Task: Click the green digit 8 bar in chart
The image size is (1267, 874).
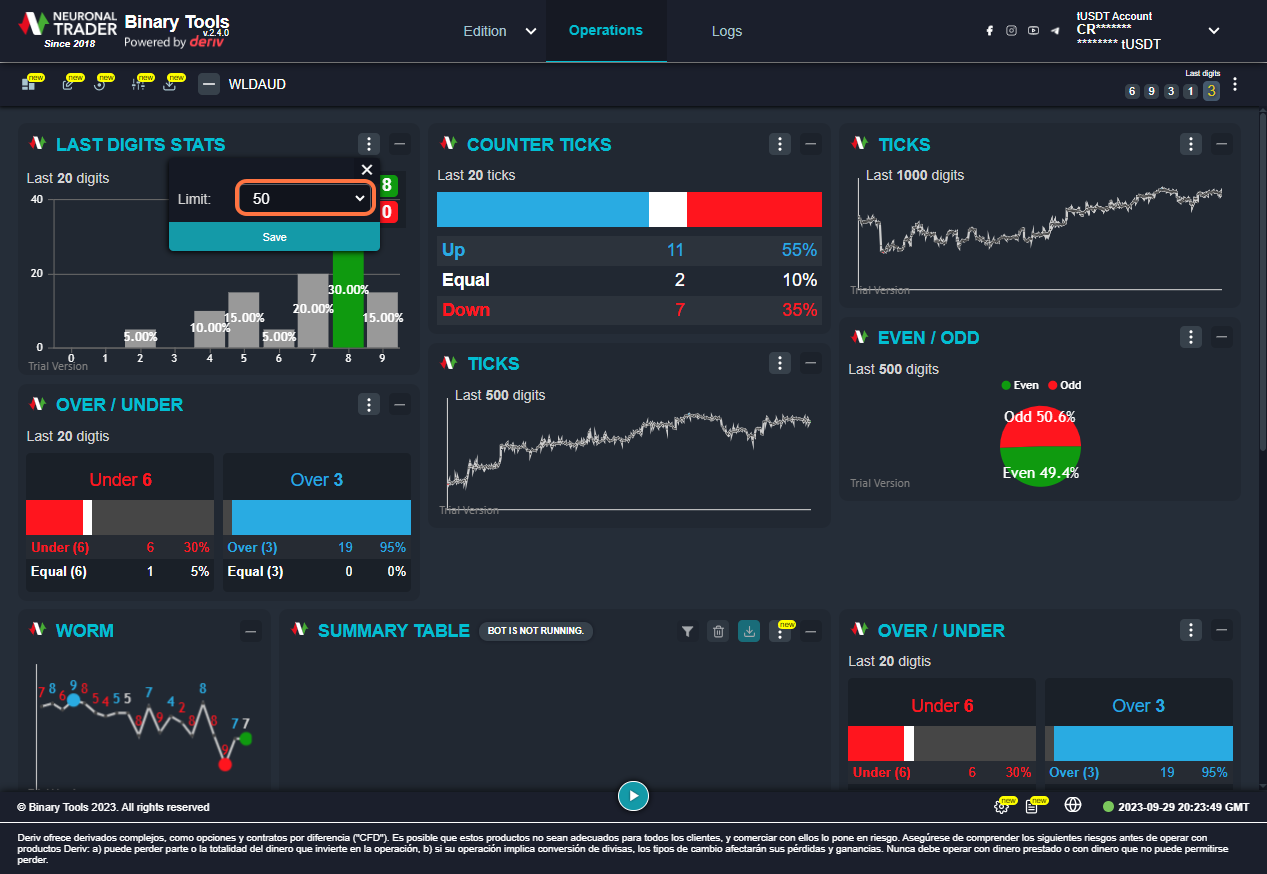Action: 347,298
